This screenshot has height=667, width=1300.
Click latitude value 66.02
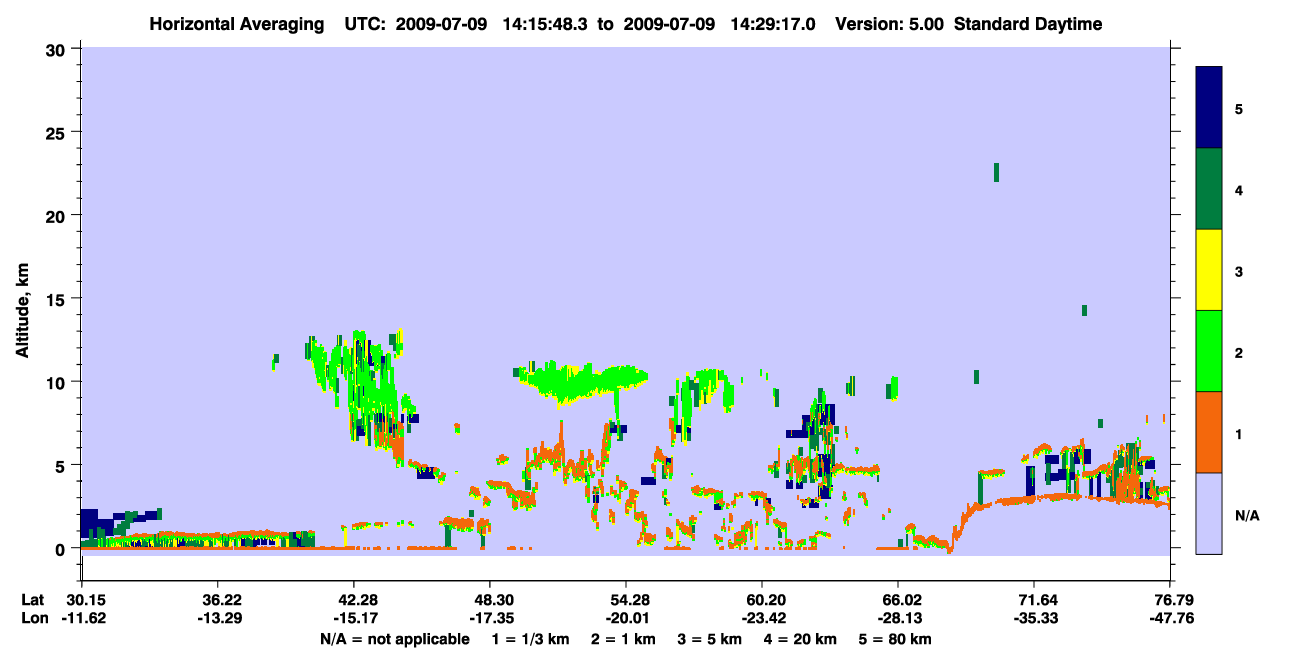tap(898, 600)
